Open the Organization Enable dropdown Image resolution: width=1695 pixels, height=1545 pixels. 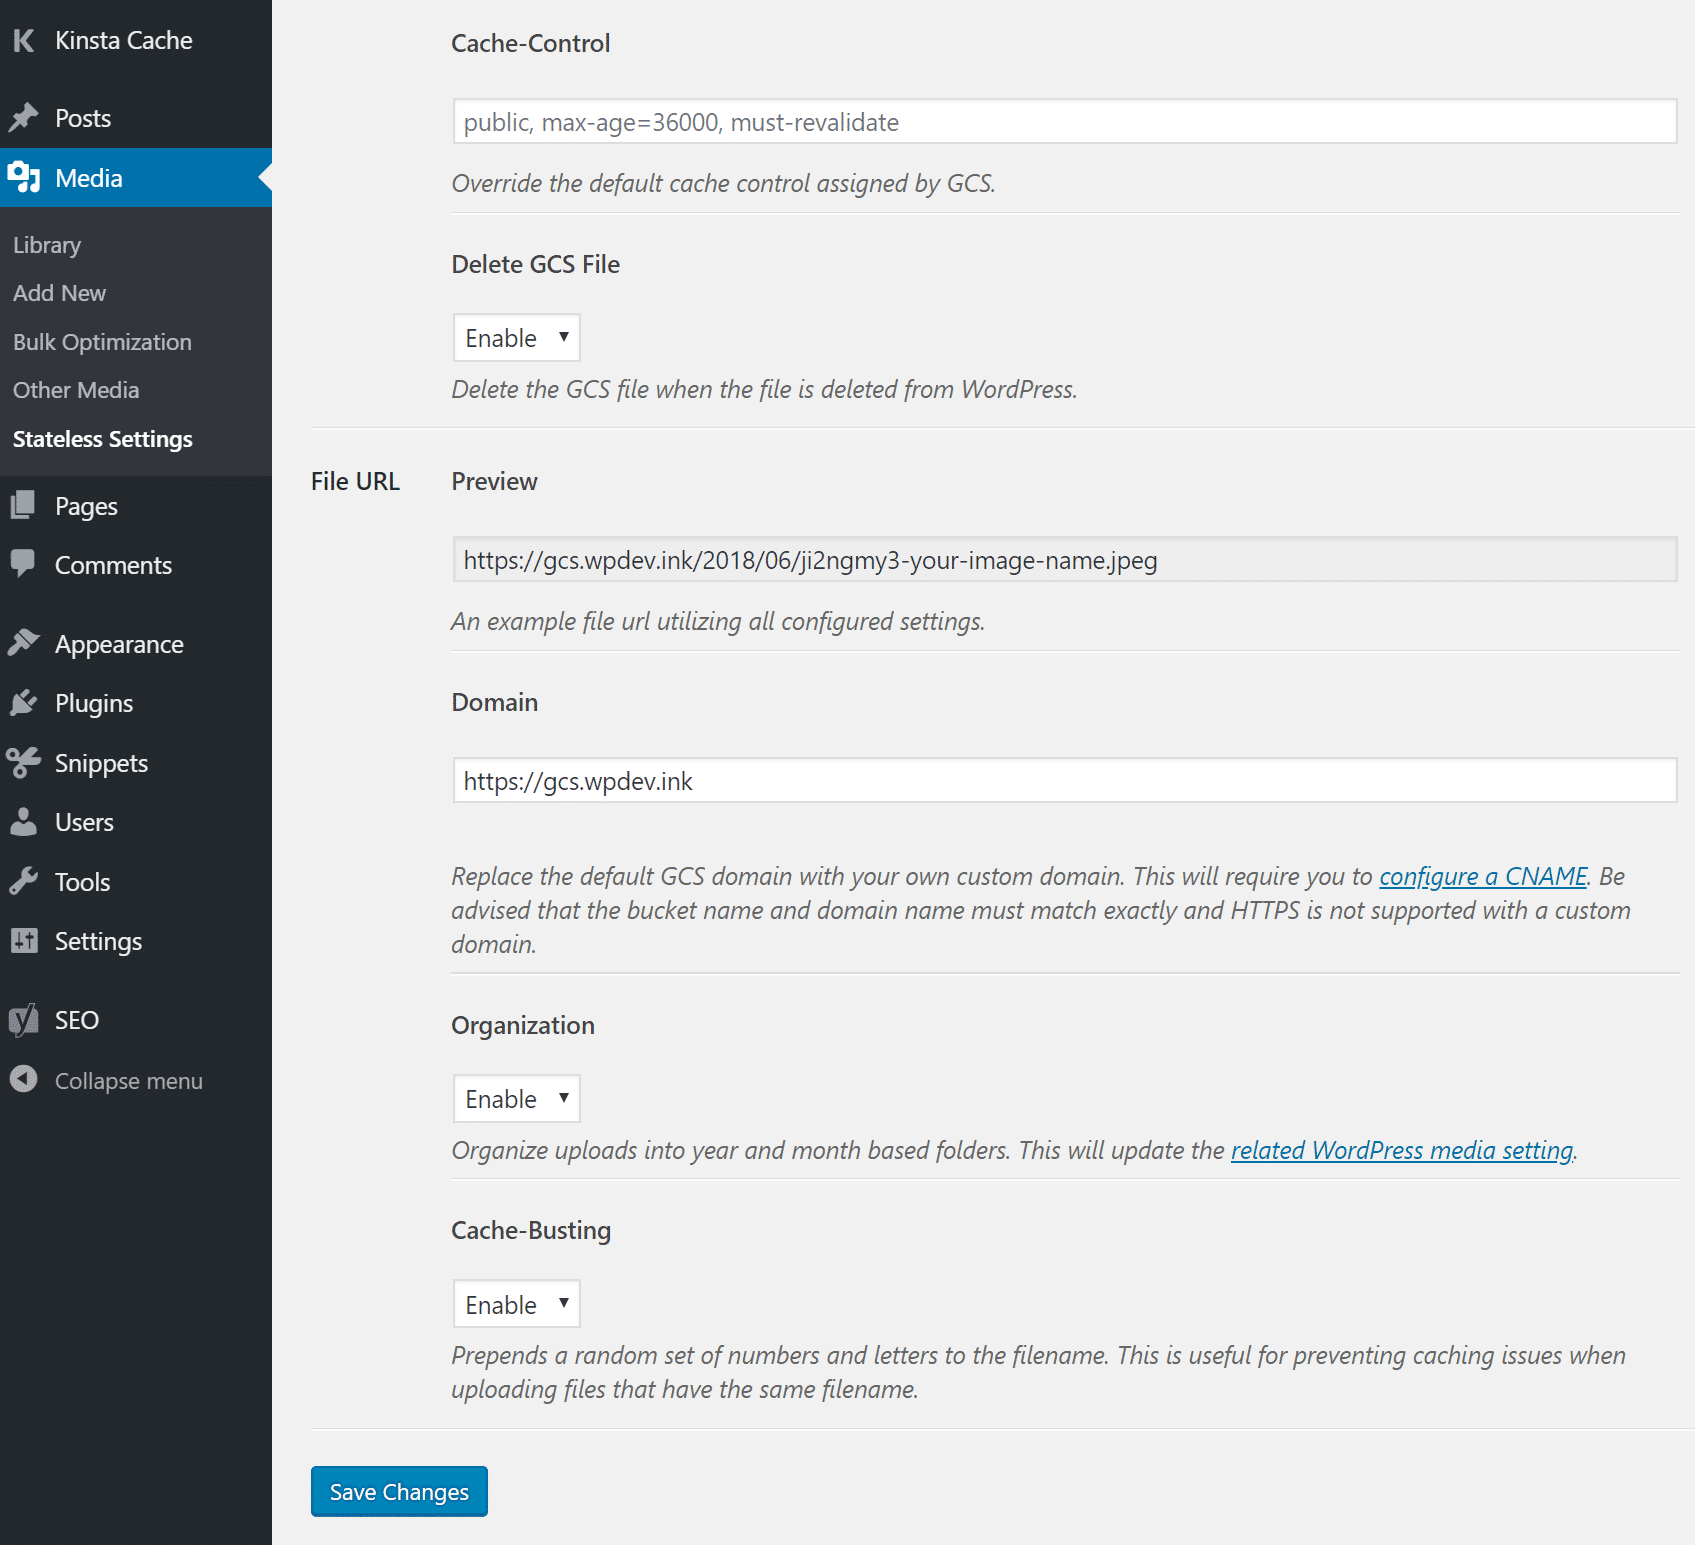516,1098
